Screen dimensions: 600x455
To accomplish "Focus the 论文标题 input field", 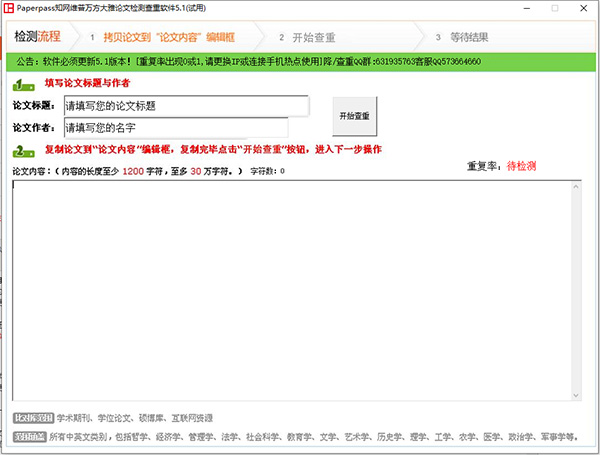I will pyautogui.click(x=186, y=106).
